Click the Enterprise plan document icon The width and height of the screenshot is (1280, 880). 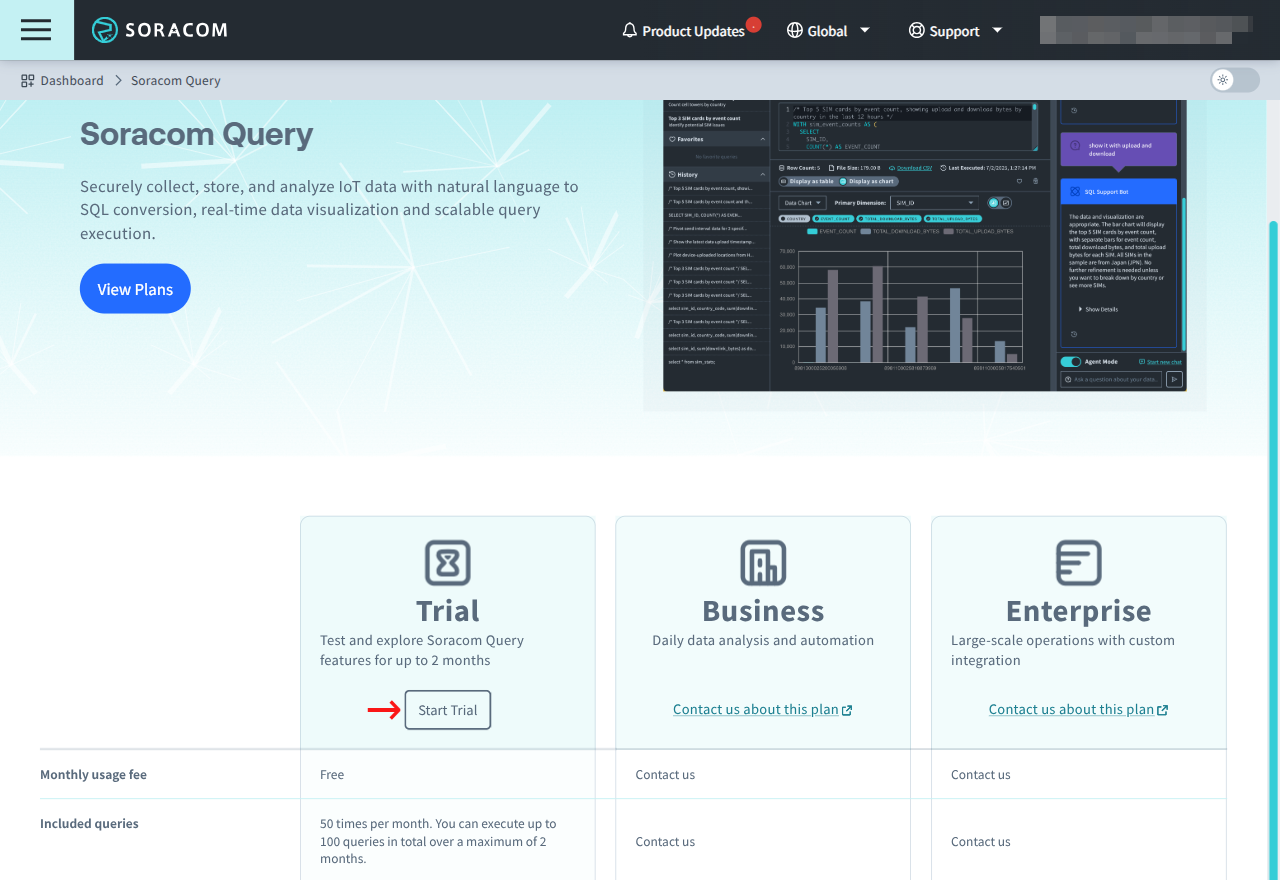(1078, 563)
